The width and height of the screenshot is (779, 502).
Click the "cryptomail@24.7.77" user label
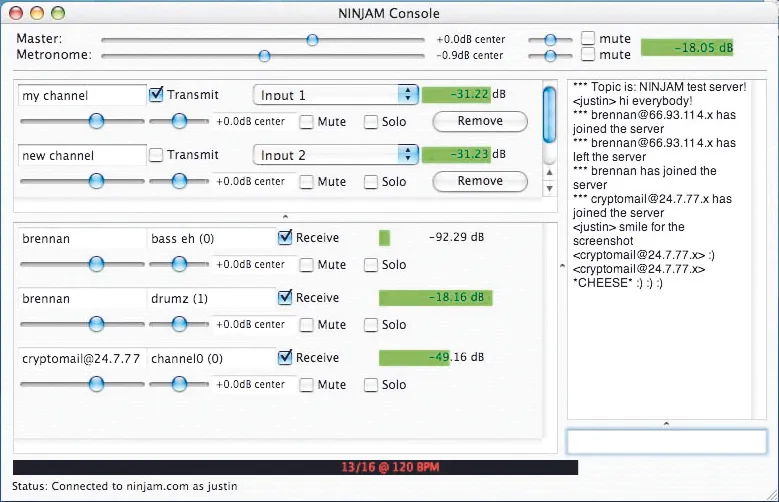pyautogui.click(x=81, y=359)
